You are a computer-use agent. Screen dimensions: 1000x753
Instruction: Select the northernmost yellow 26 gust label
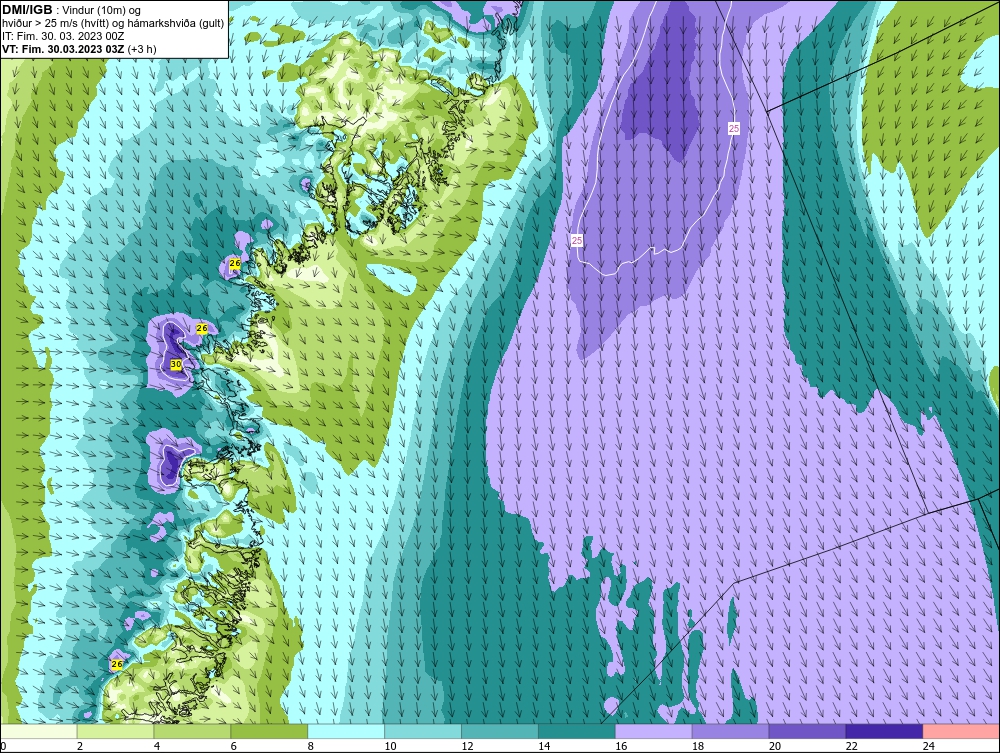pos(235,263)
